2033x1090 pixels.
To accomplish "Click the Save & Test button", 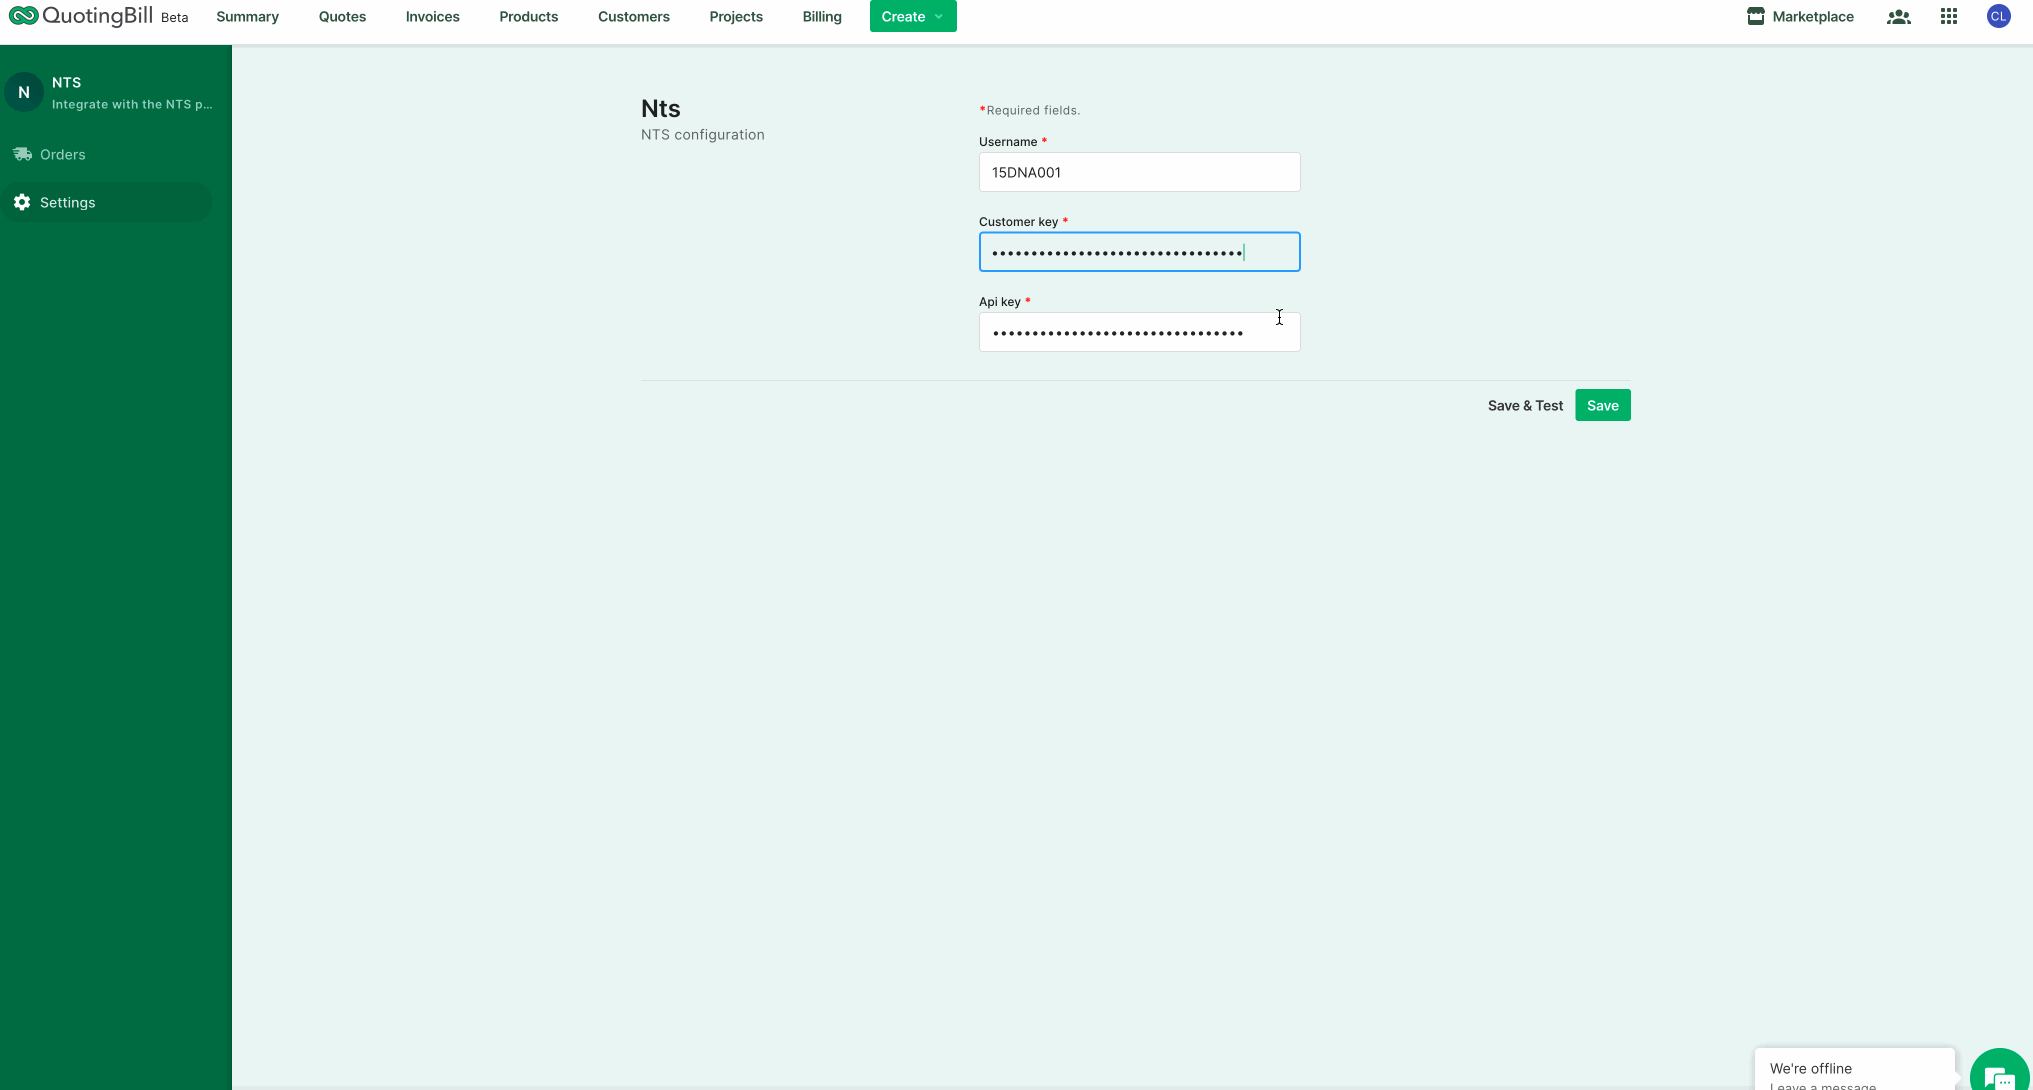I will point(1524,405).
